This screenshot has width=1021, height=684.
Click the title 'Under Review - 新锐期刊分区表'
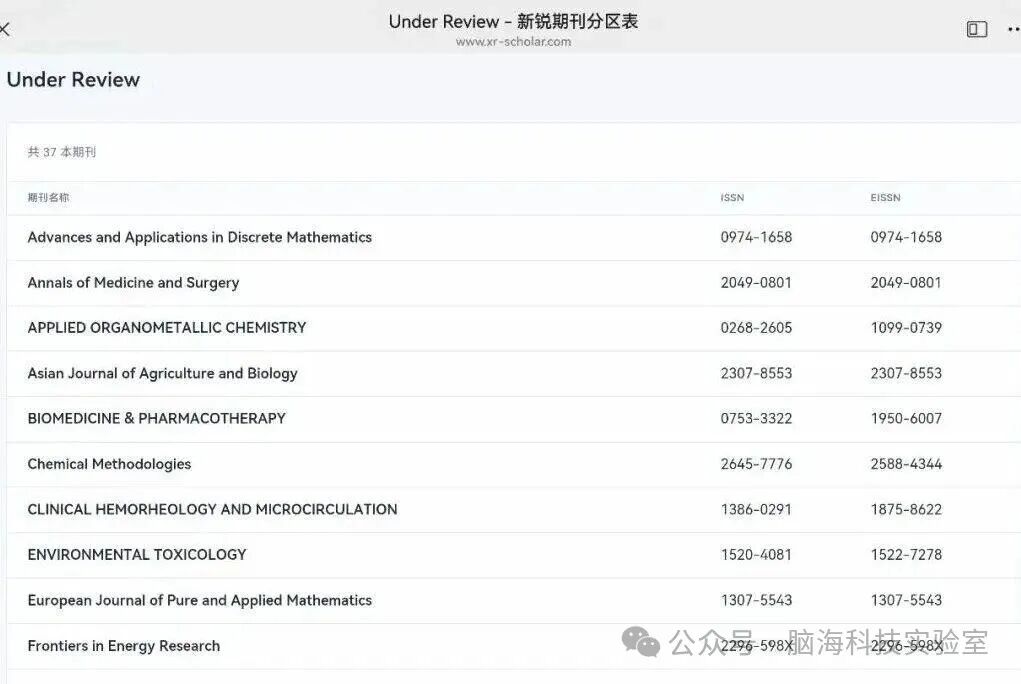tap(513, 21)
